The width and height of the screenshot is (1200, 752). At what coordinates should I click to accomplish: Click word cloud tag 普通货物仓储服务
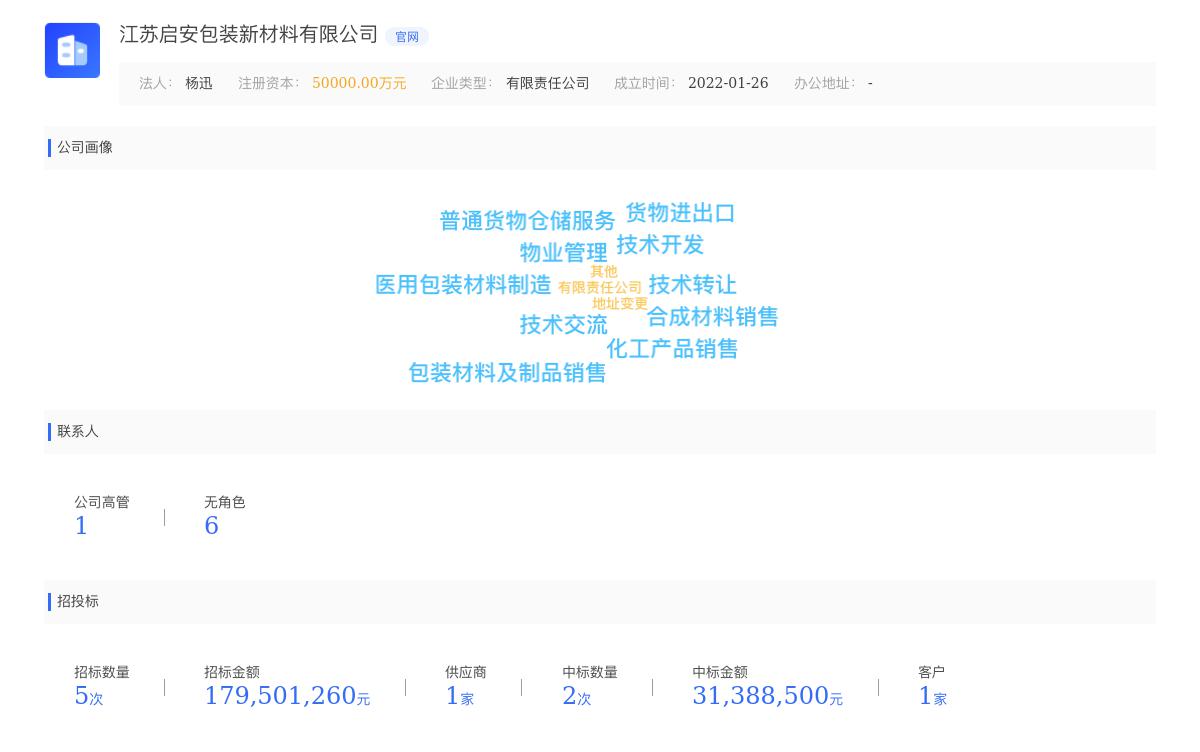(528, 221)
